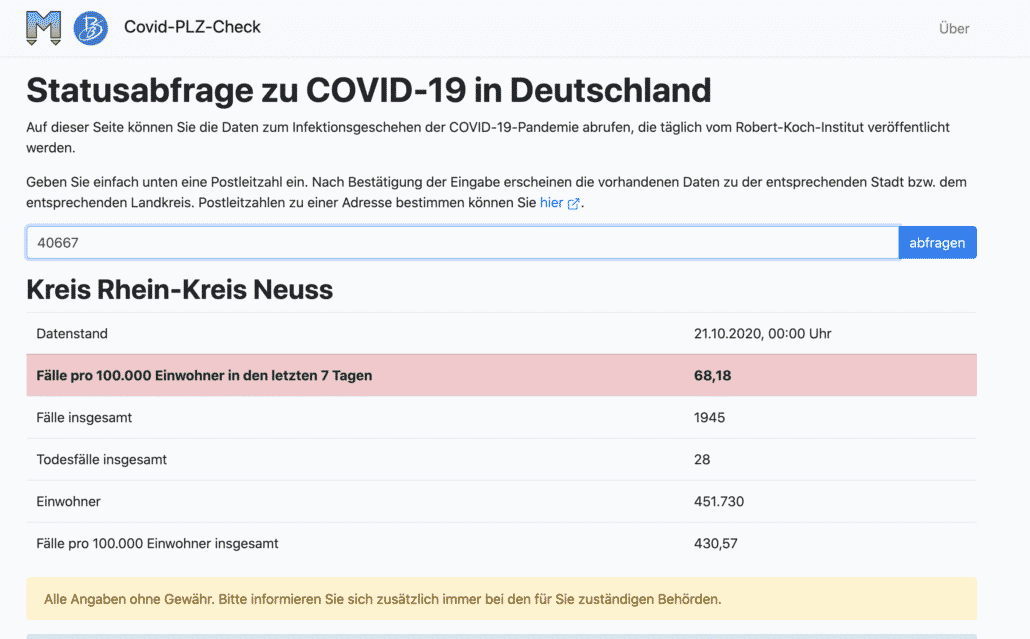Click the Fälle insgesamt value 1945
Viewport: 1030px width, 639px height.
click(x=709, y=417)
